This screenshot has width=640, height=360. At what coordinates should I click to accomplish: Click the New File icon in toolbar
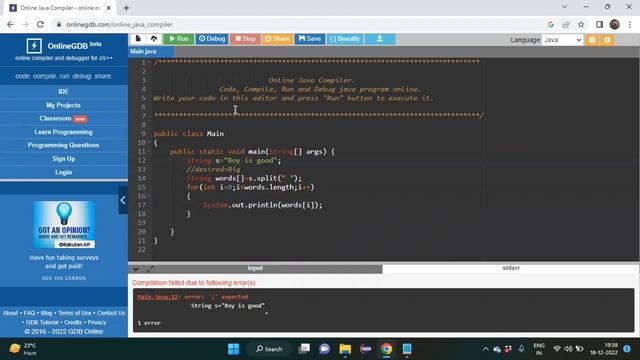(x=138, y=39)
